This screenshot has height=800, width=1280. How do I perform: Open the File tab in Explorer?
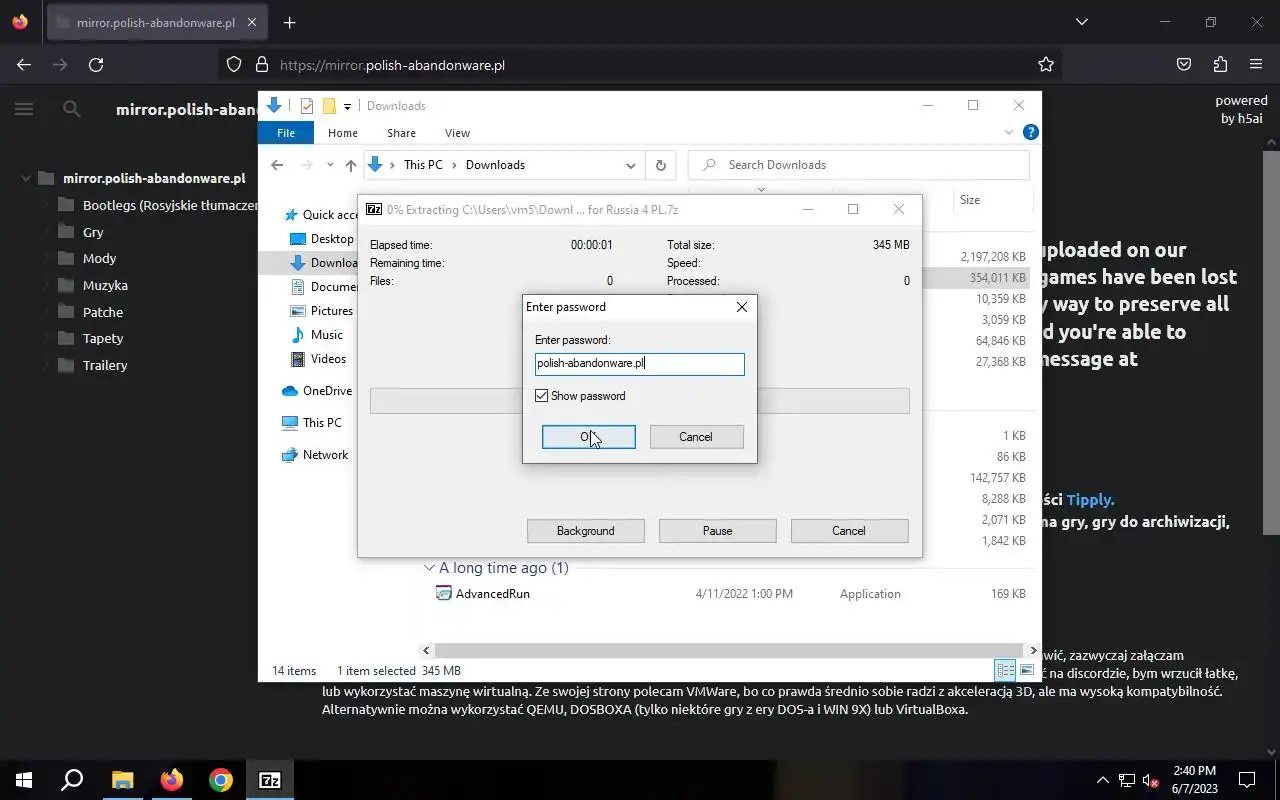(x=286, y=133)
